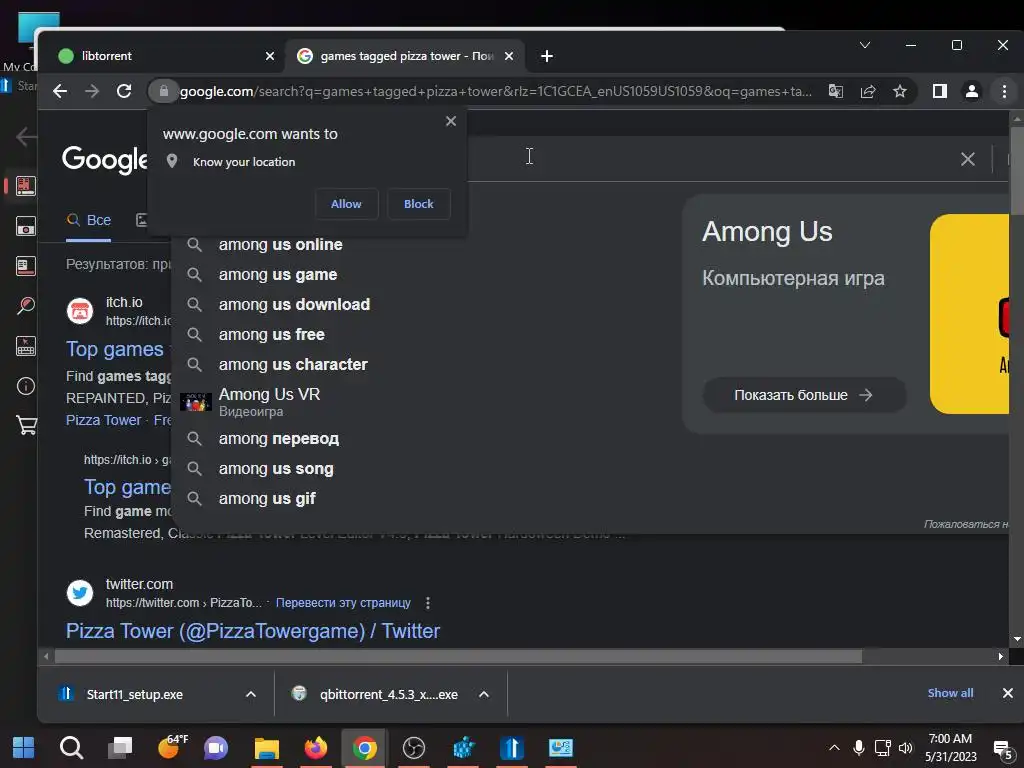This screenshot has width=1024, height=768.
Task: Open Chrome's three-dot menu
Action: tap(1004, 91)
